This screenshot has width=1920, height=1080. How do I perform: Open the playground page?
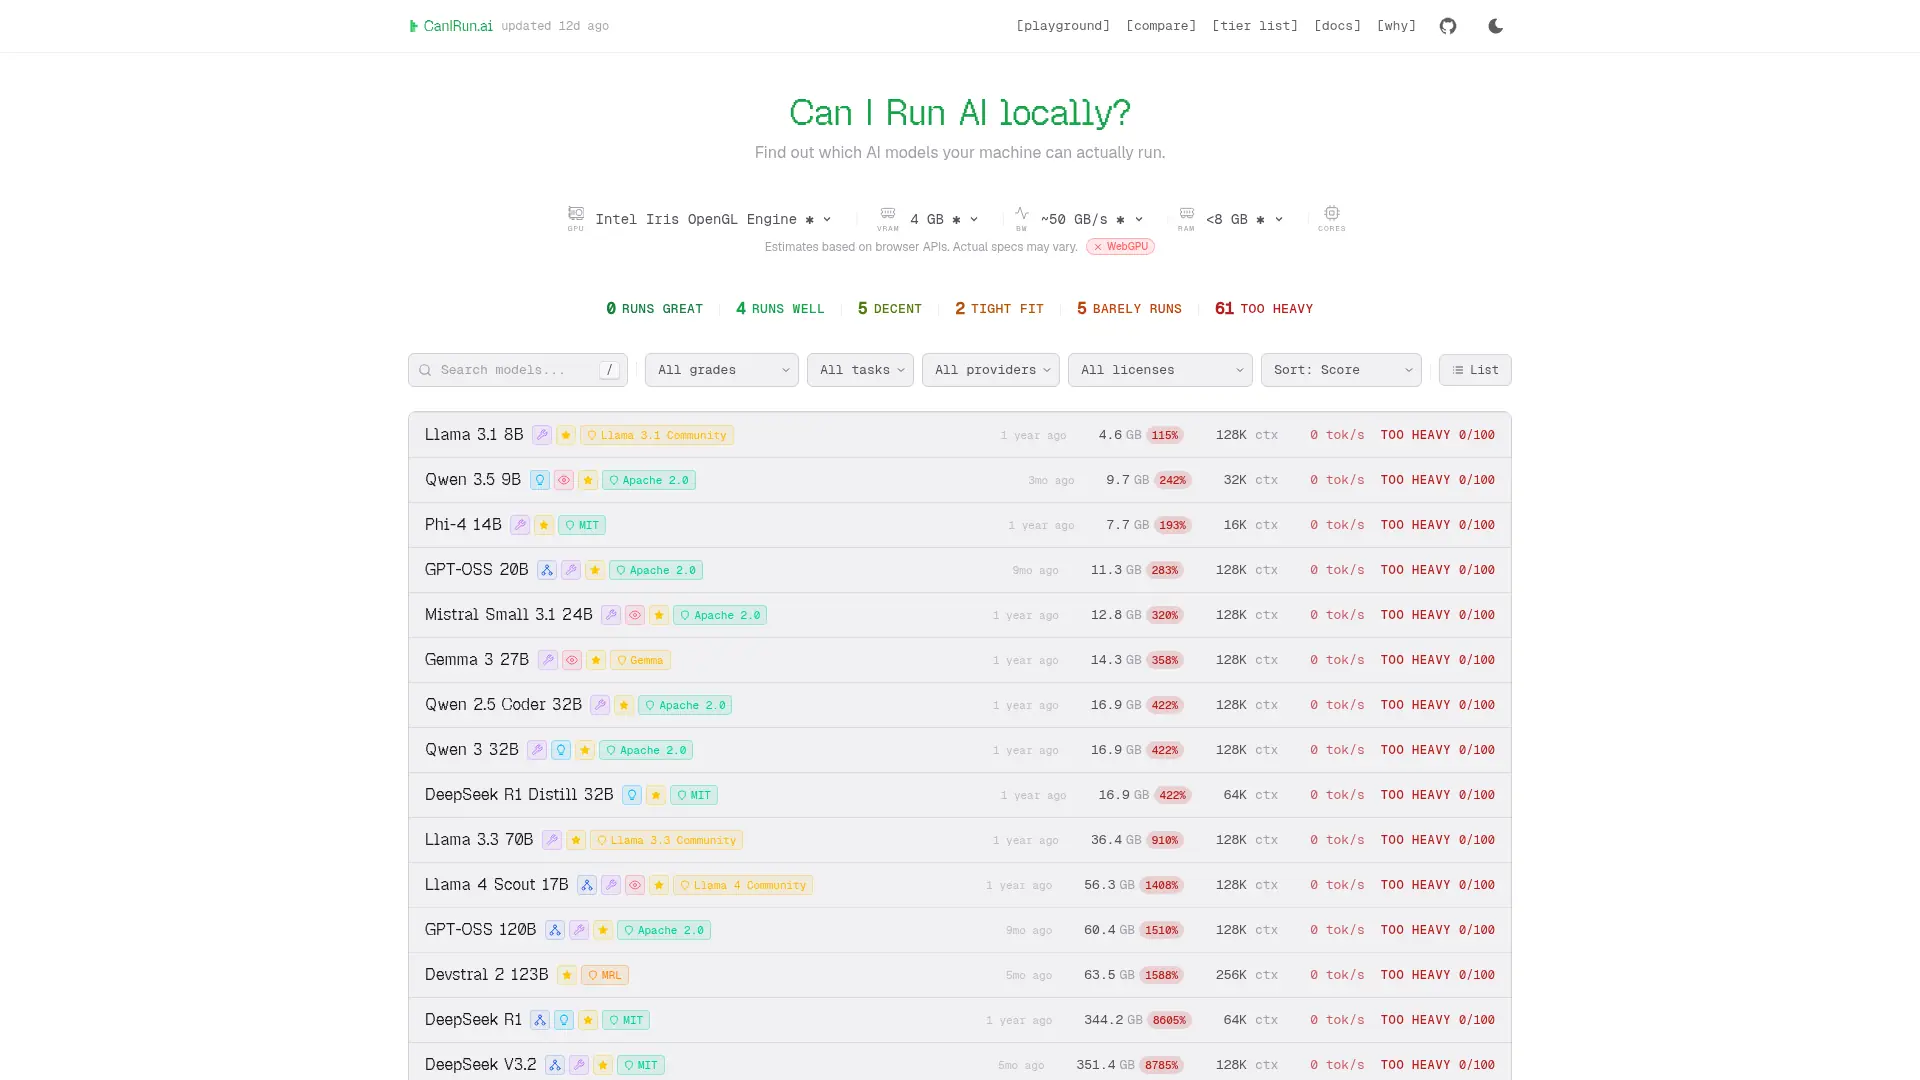pos(1063,26)
